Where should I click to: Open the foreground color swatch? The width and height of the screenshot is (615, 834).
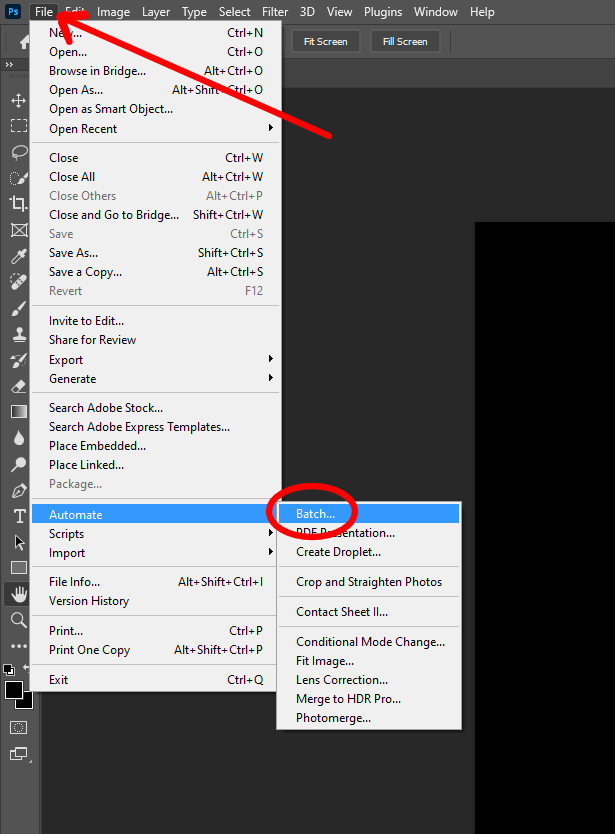14,690
